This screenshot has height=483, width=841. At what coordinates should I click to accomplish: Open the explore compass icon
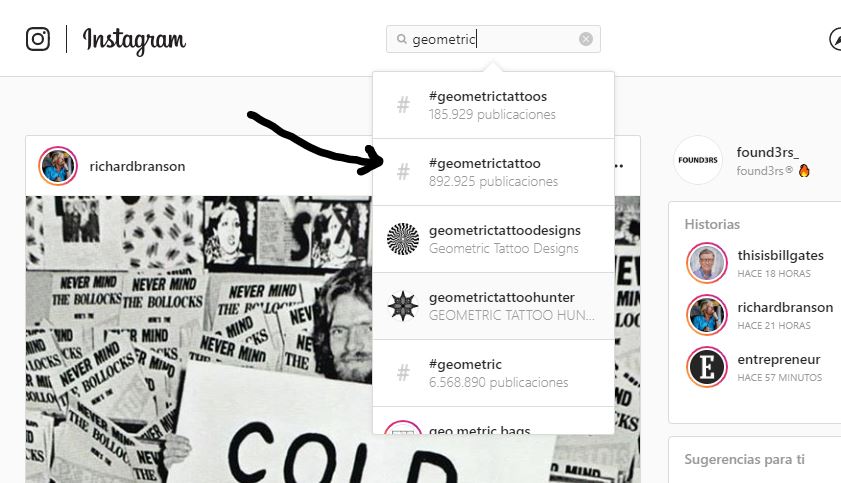[836, 39]
